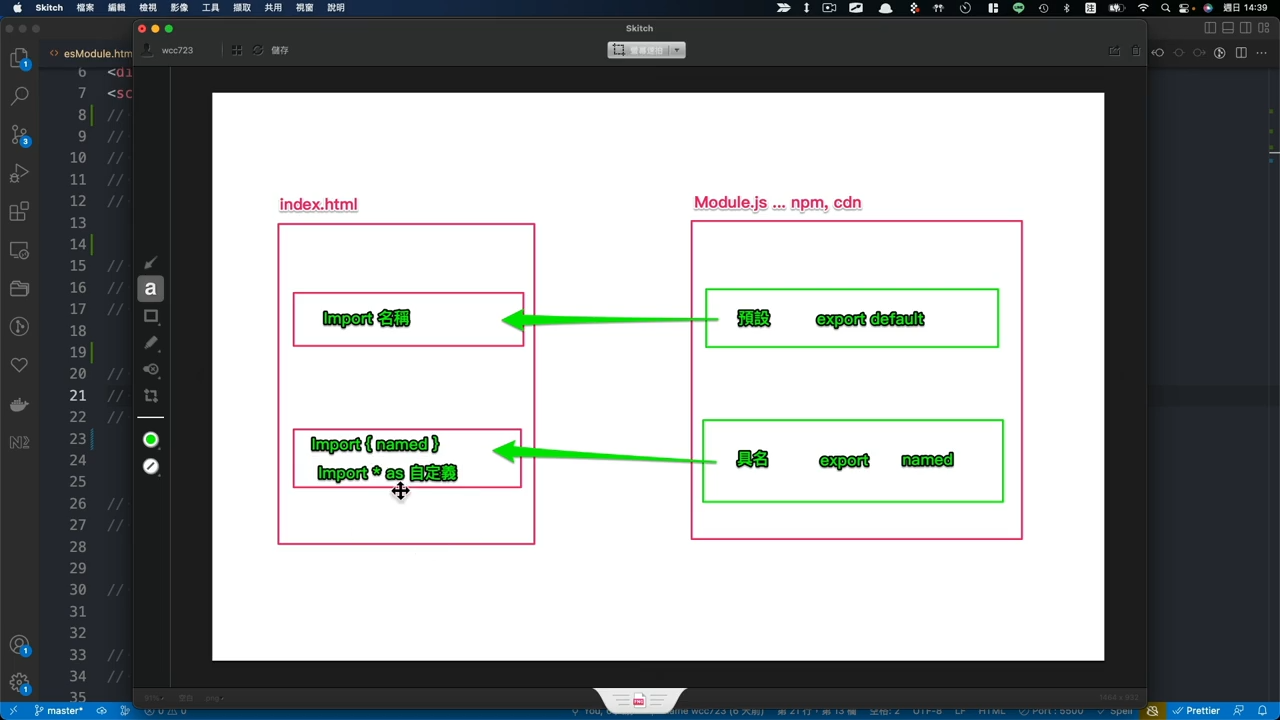Viewport: 1280px width, 720px height.
Task: Open the 編輯 menu
Action: point(116,7)
